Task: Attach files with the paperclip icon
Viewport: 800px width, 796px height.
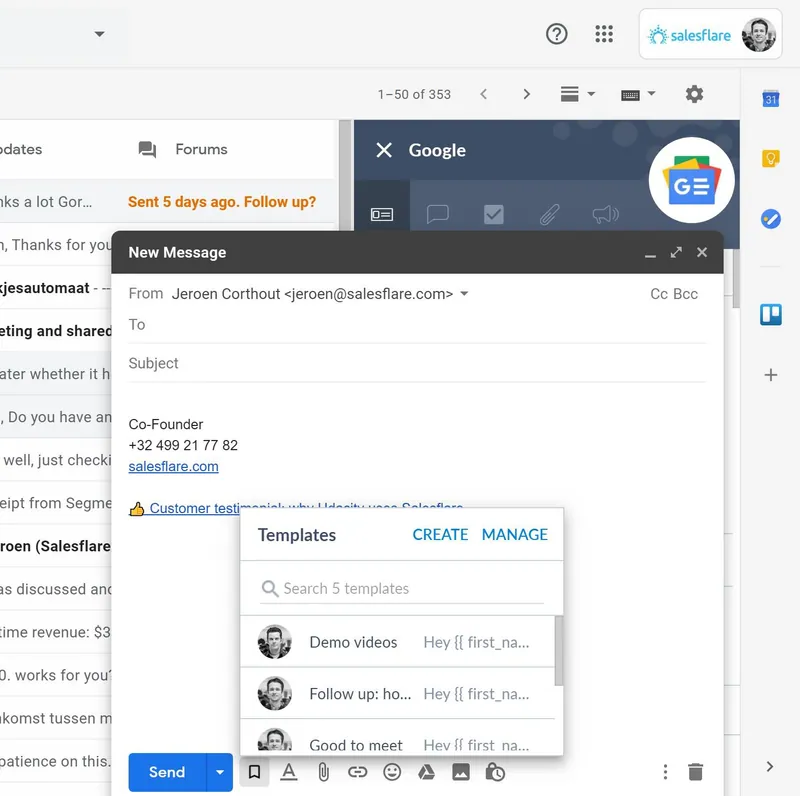Action: 323,772
